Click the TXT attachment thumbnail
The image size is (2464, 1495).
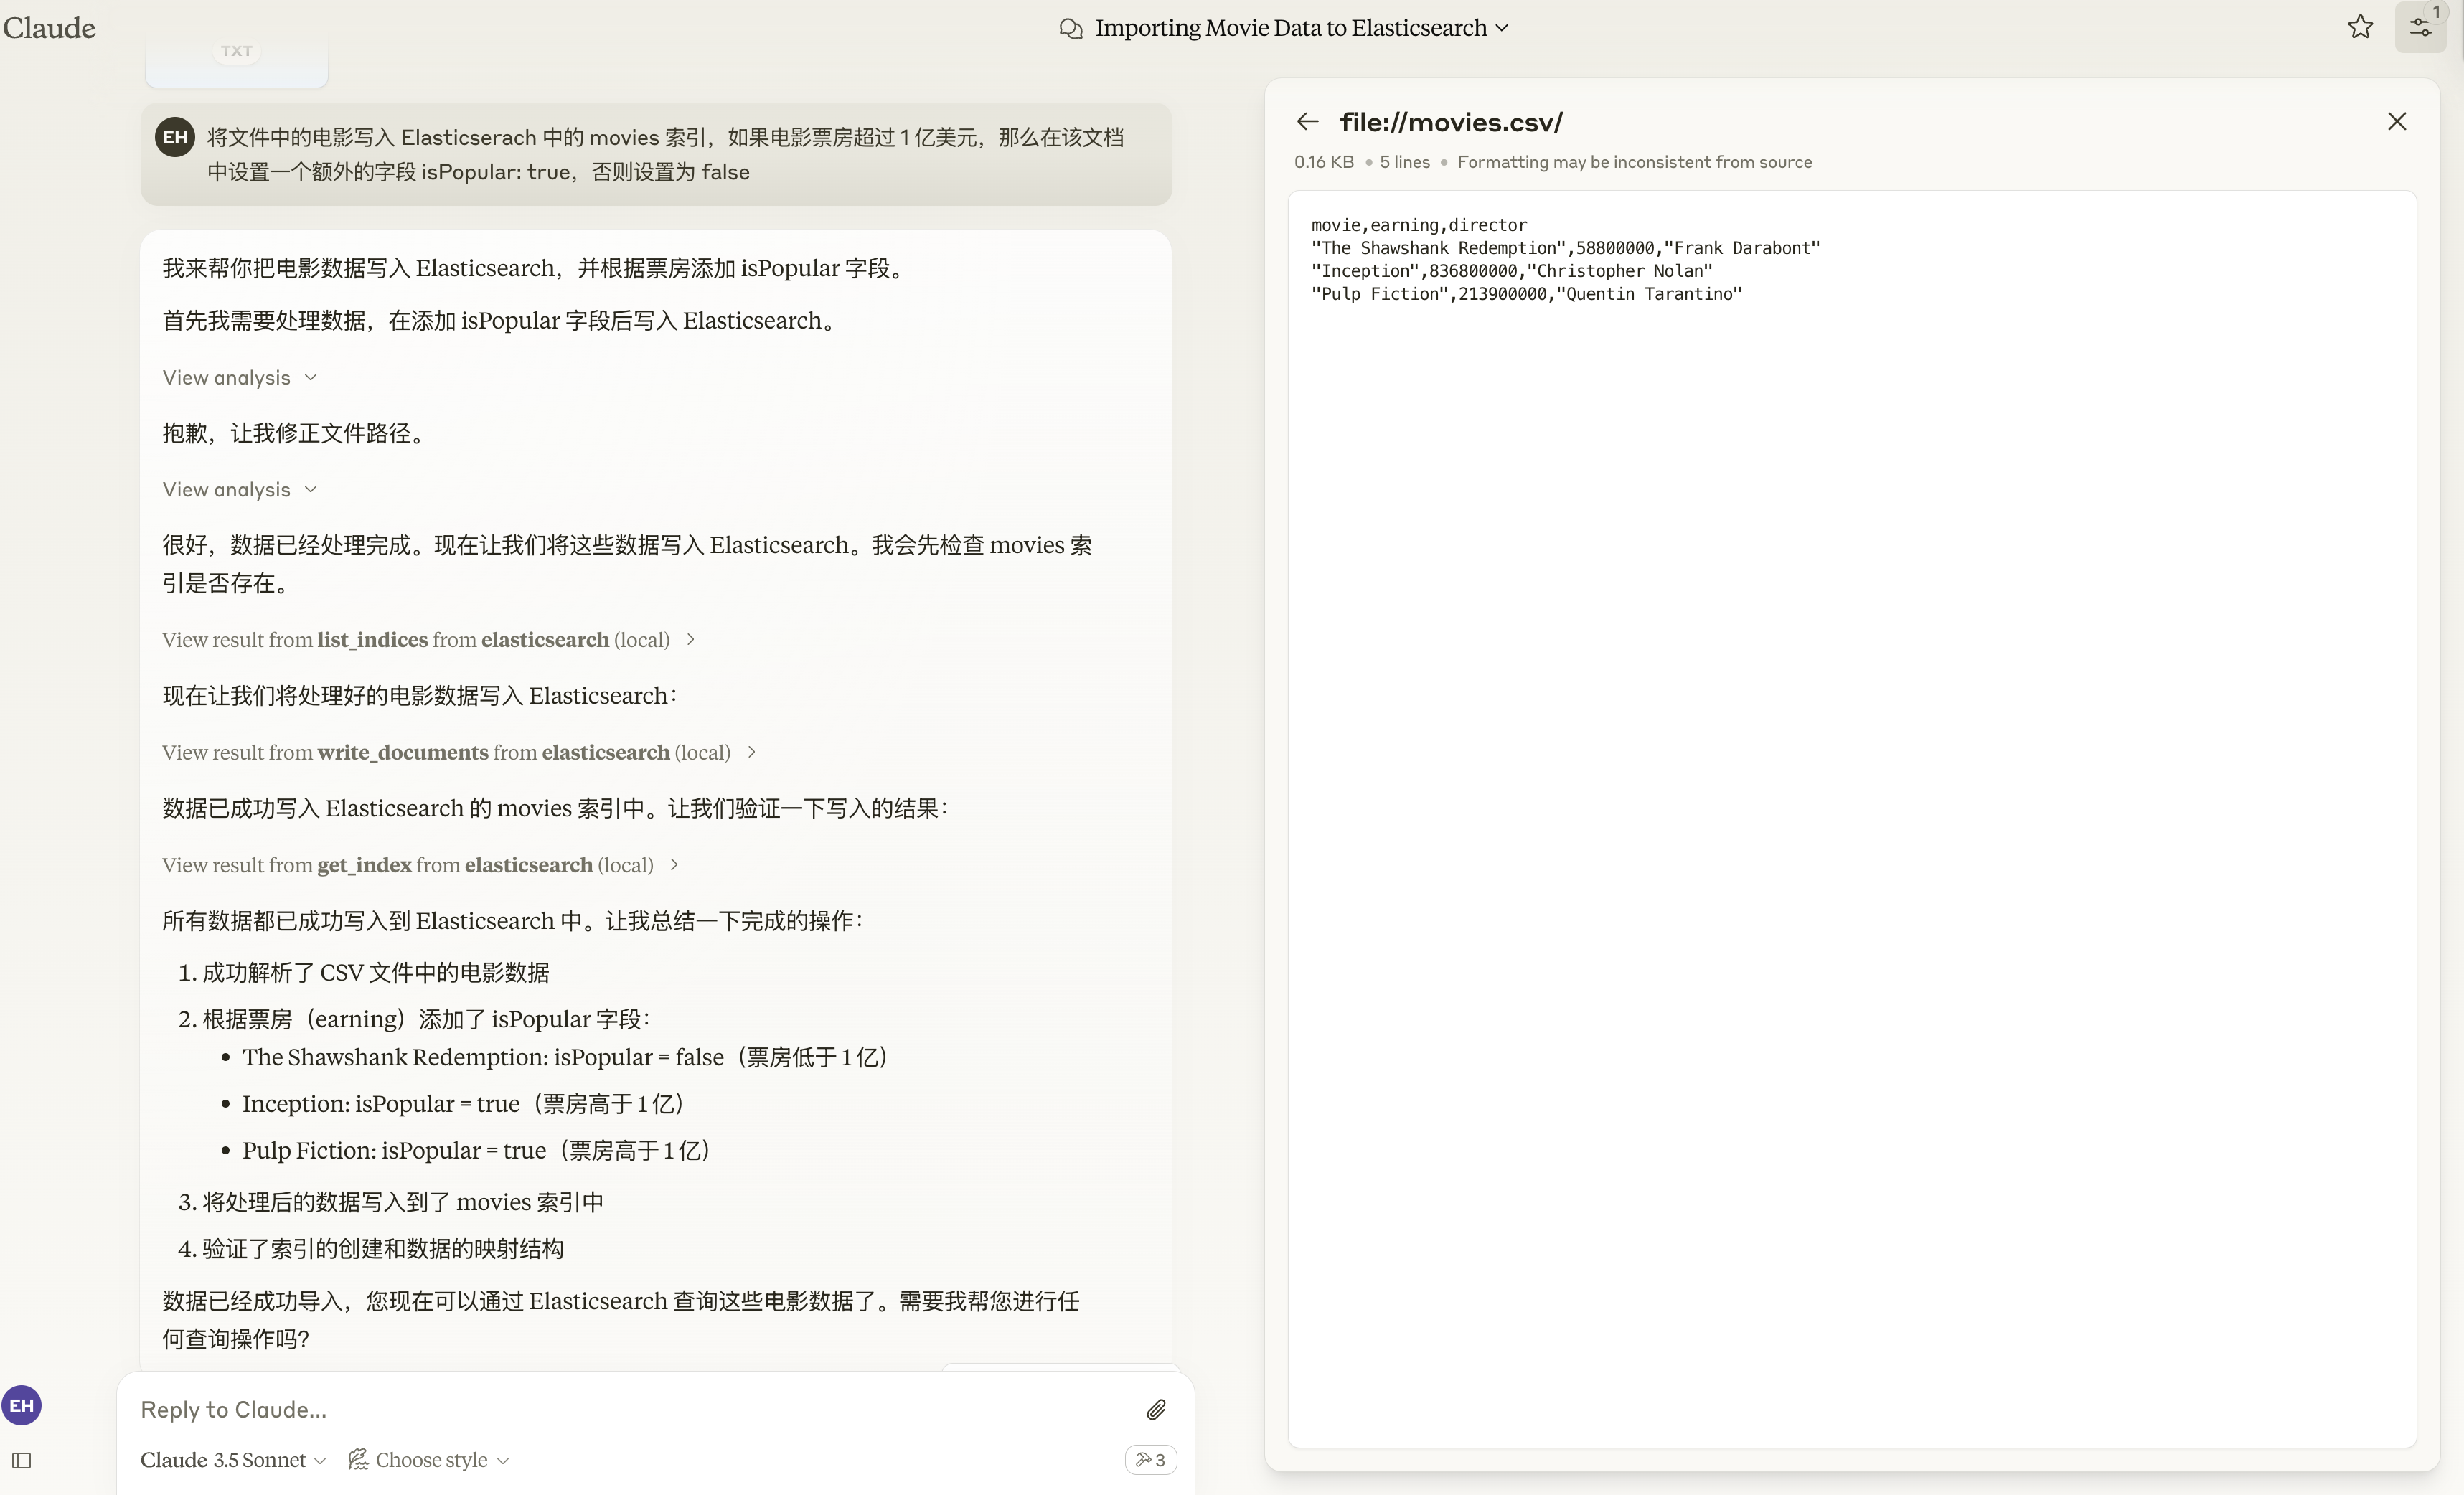237,63
